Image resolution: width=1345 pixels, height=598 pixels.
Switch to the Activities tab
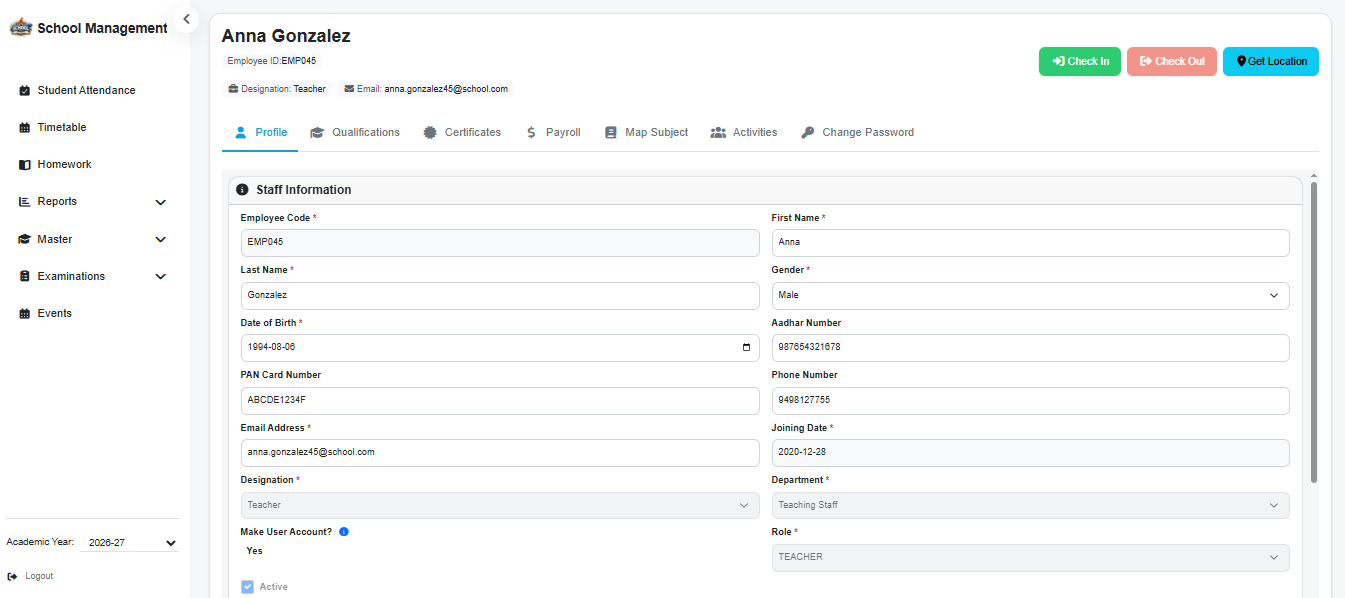click(x=744, y=132)
